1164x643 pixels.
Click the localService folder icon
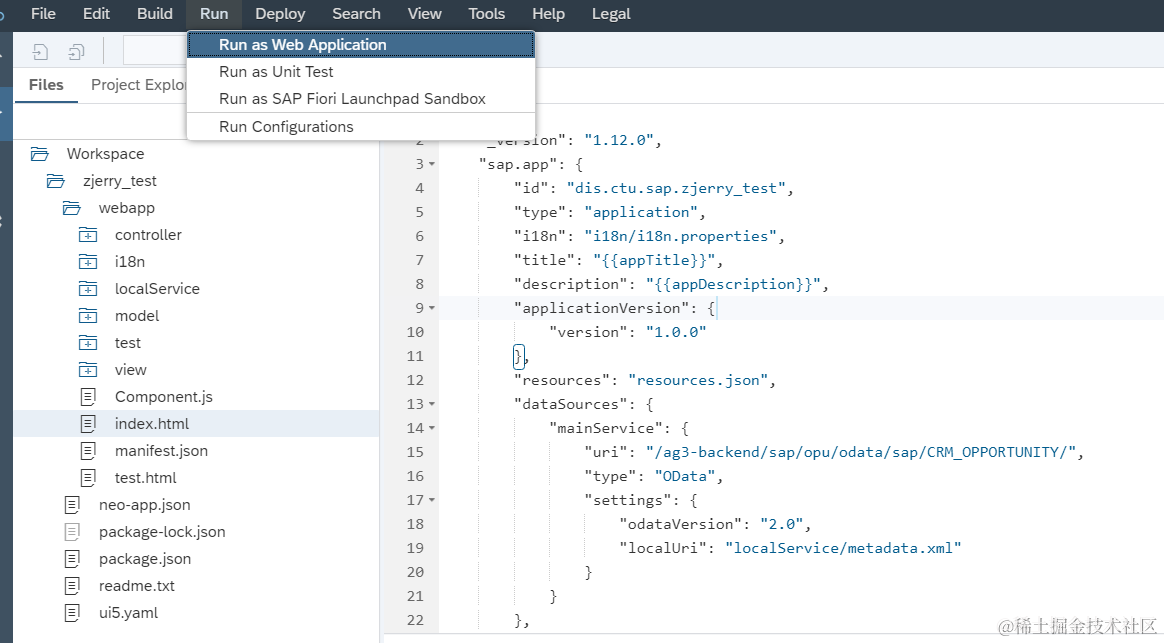(x=88, y=289)
